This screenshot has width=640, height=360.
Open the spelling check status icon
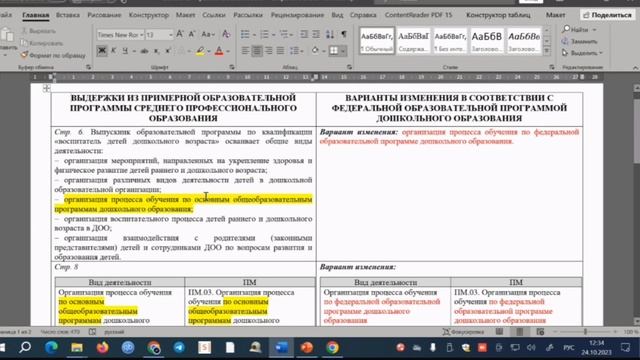point(93,332)
